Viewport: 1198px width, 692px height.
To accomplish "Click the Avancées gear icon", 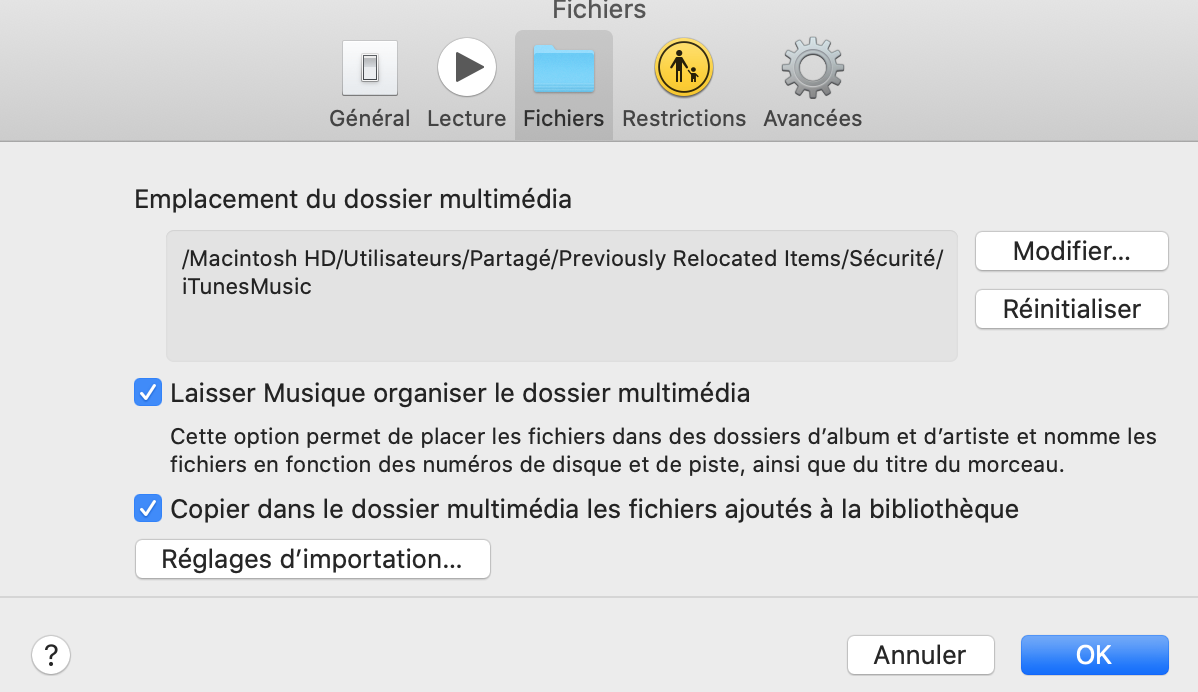I will point(812,68).
